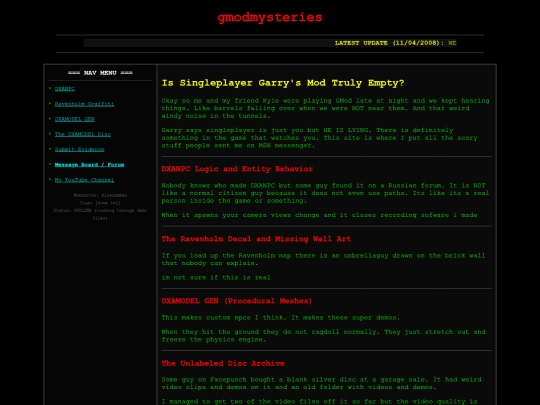Visit My YouTube Channel link
Viewport: 540px width, 405px height.
[84, 180]
